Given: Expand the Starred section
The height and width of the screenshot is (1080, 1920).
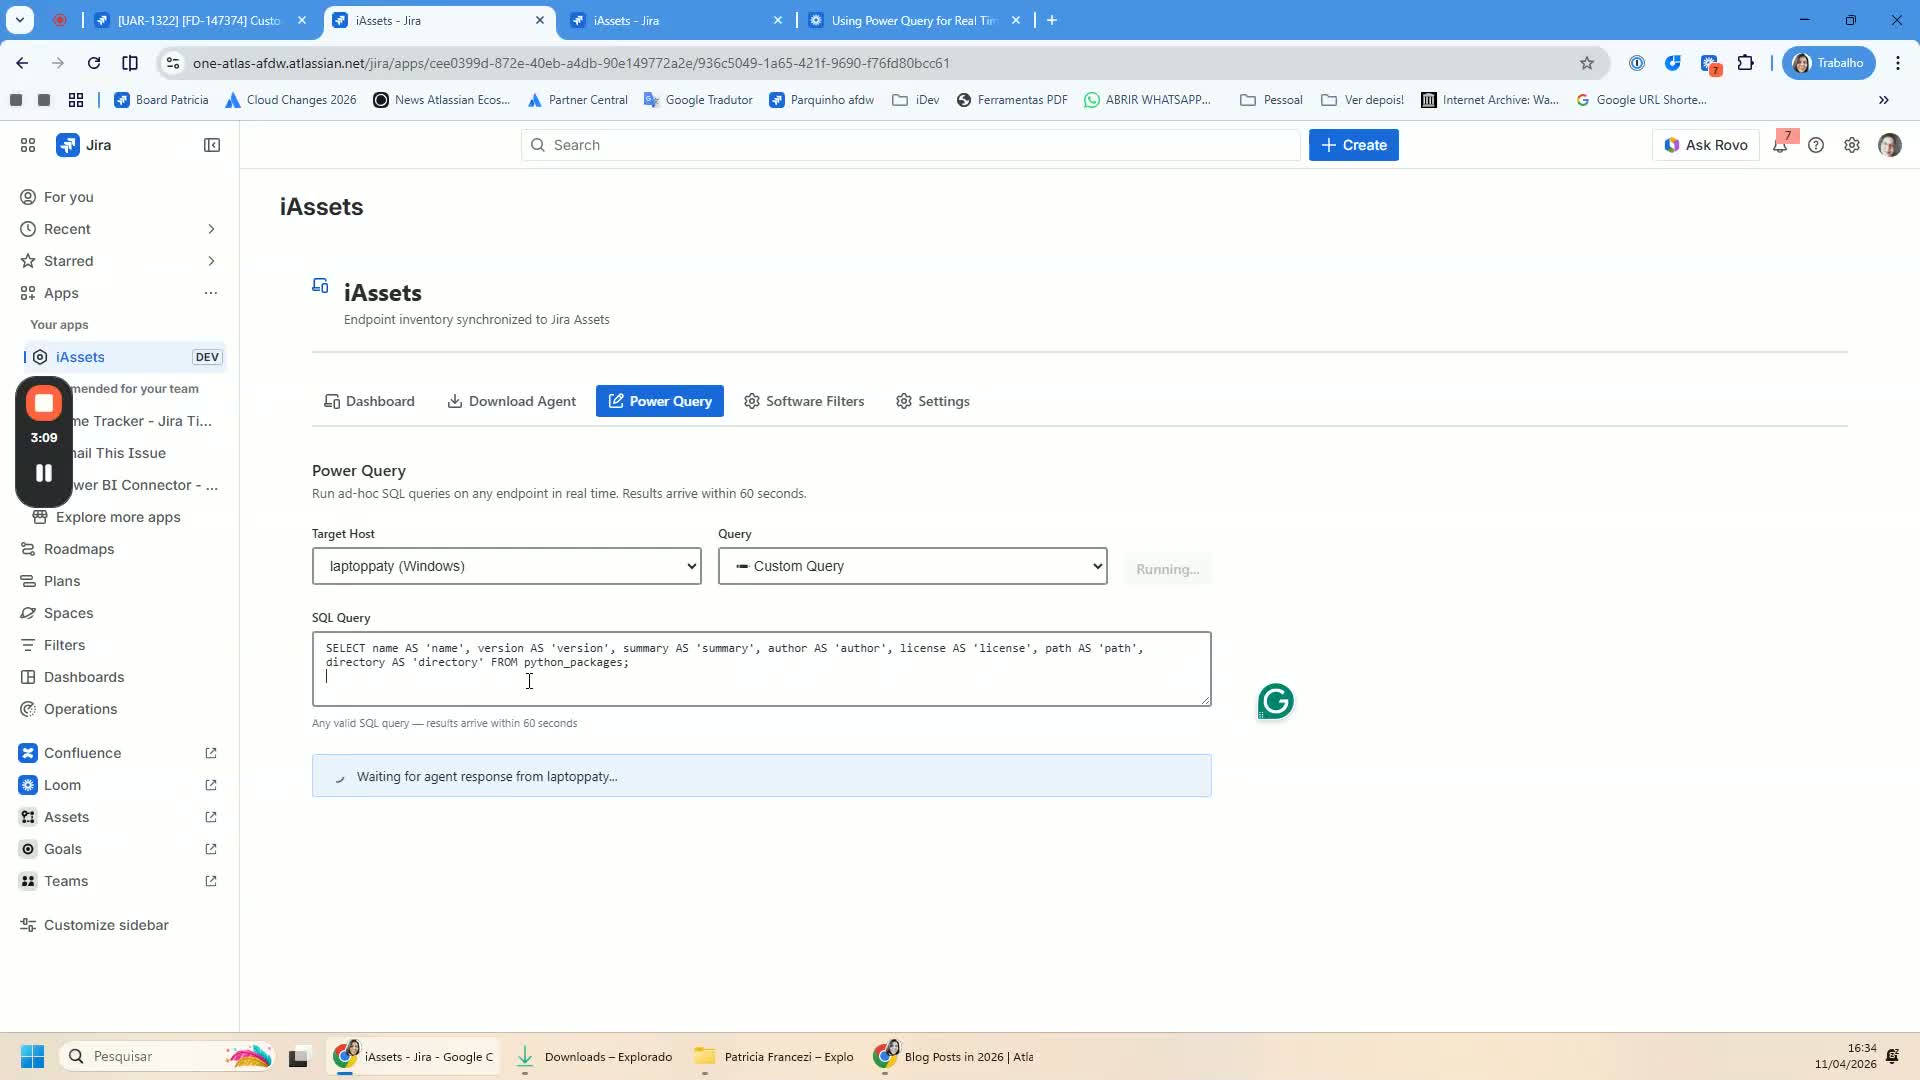Looking at the screenshot, I should coord(211,261).
